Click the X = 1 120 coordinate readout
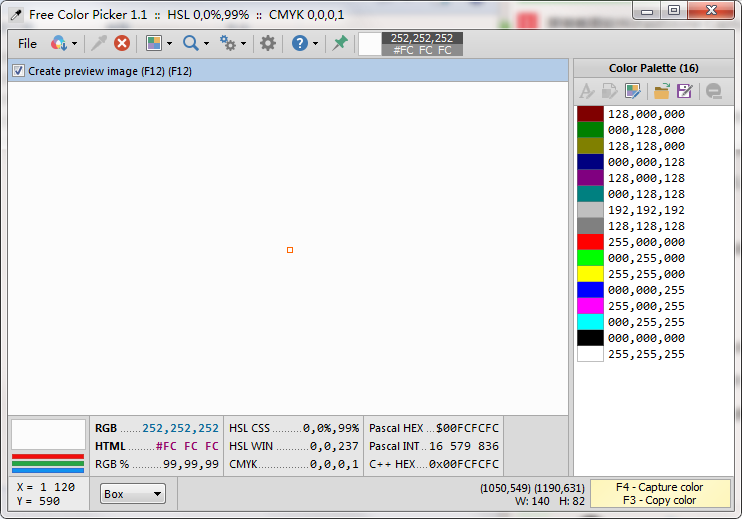The image size is (742, 519). (45, 487)
